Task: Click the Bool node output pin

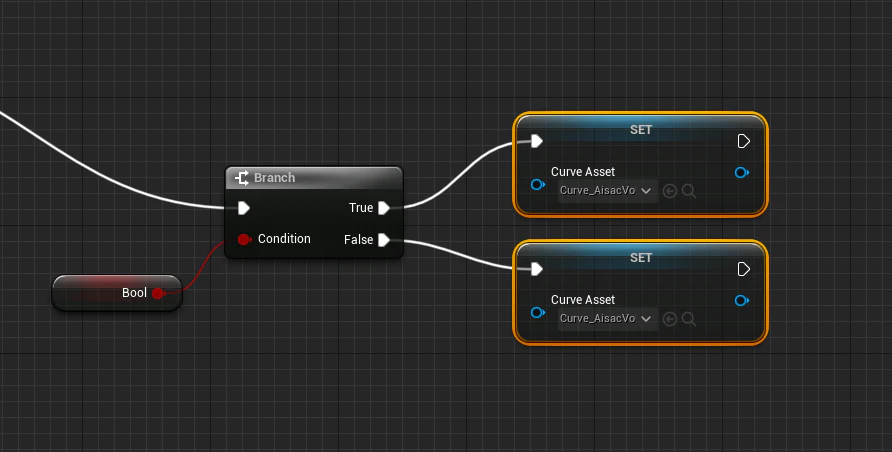Action: pyautogui.click(x=158, y=293)
